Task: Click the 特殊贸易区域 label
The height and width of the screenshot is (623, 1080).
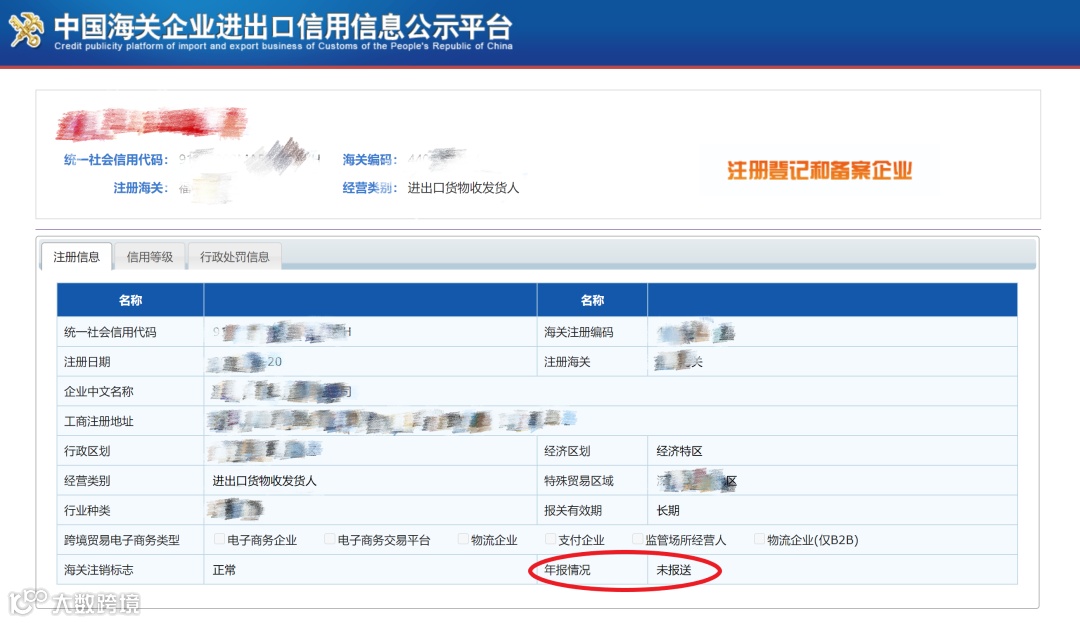Action: click(x=579, y=481)
